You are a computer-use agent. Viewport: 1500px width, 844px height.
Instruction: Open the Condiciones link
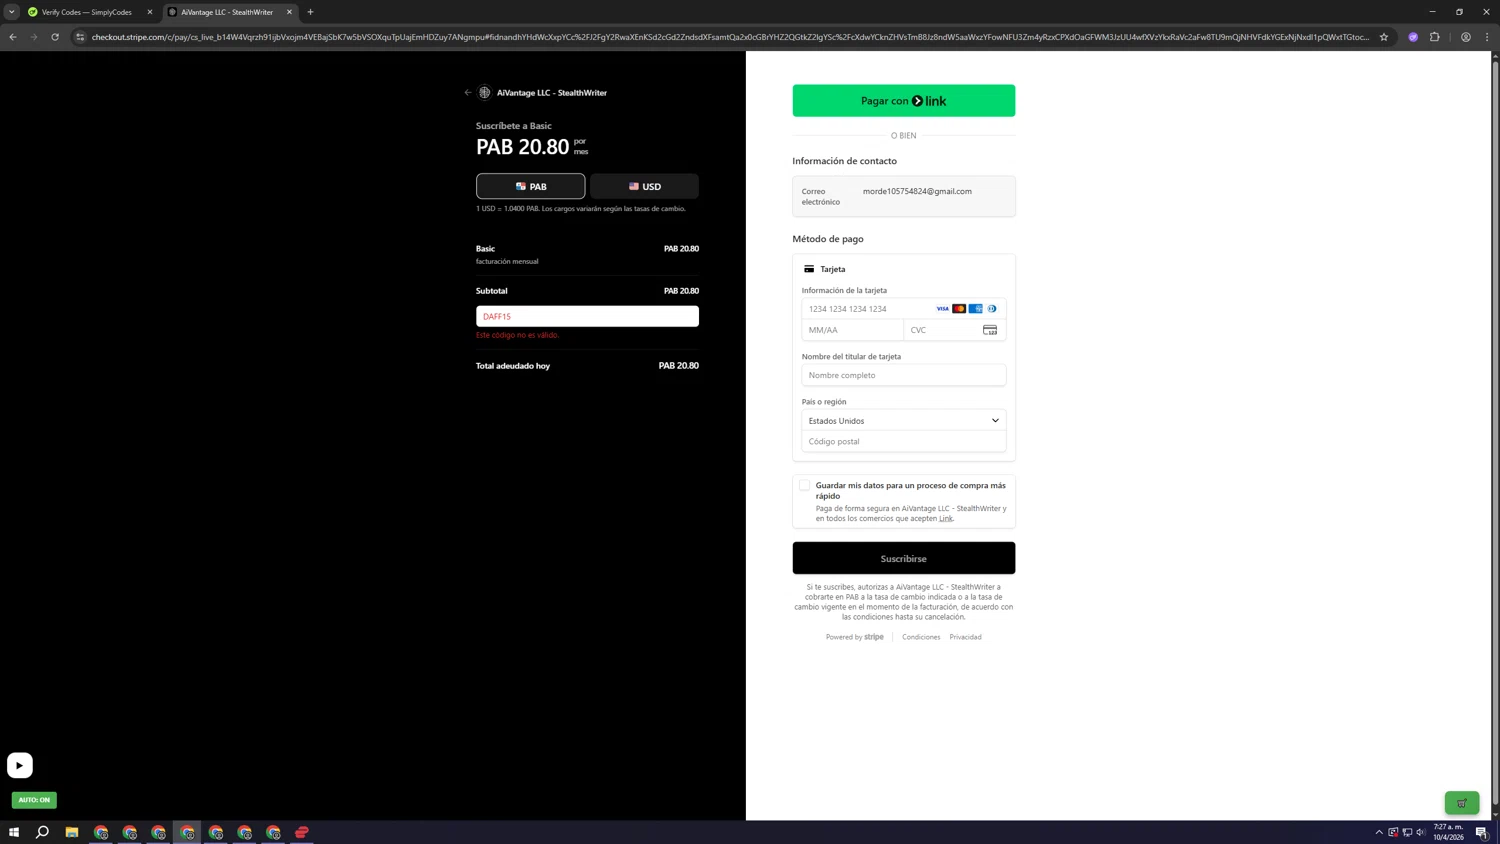(921, 637)
